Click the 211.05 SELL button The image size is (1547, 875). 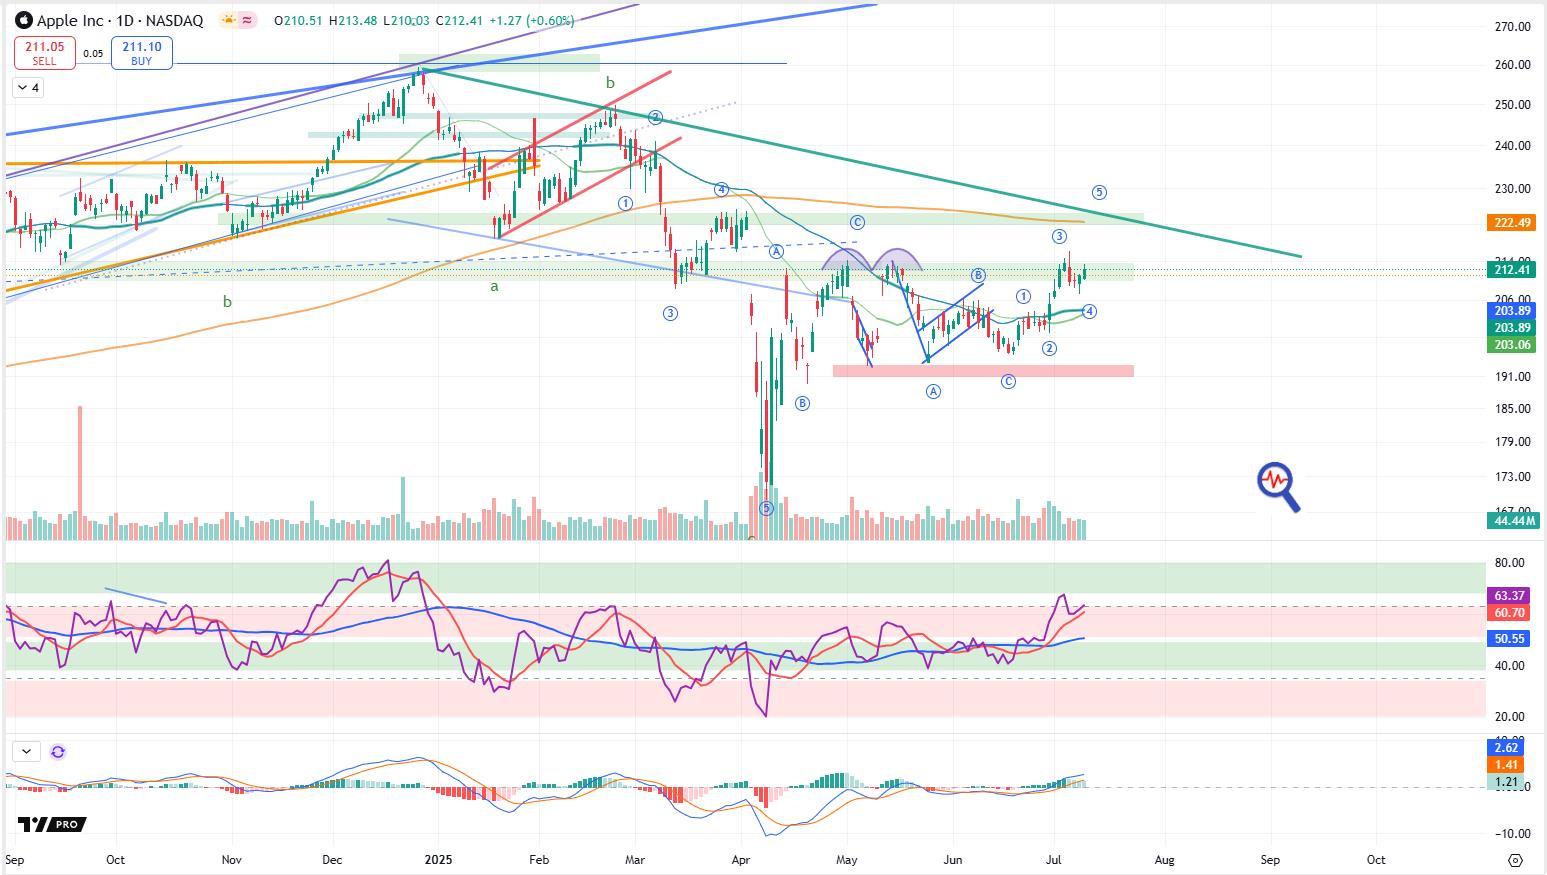tap(44, 53)
